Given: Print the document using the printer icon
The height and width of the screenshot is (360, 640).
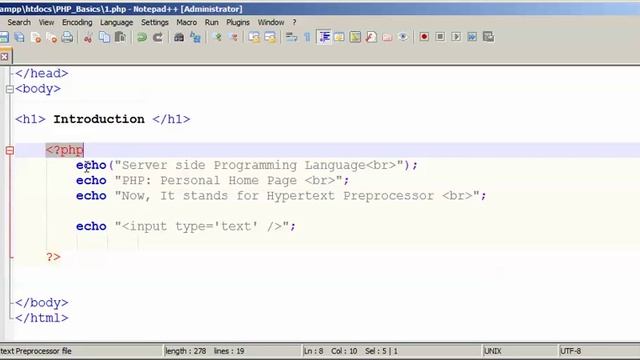Looking at the screenshot, I should tap(67, 37).
